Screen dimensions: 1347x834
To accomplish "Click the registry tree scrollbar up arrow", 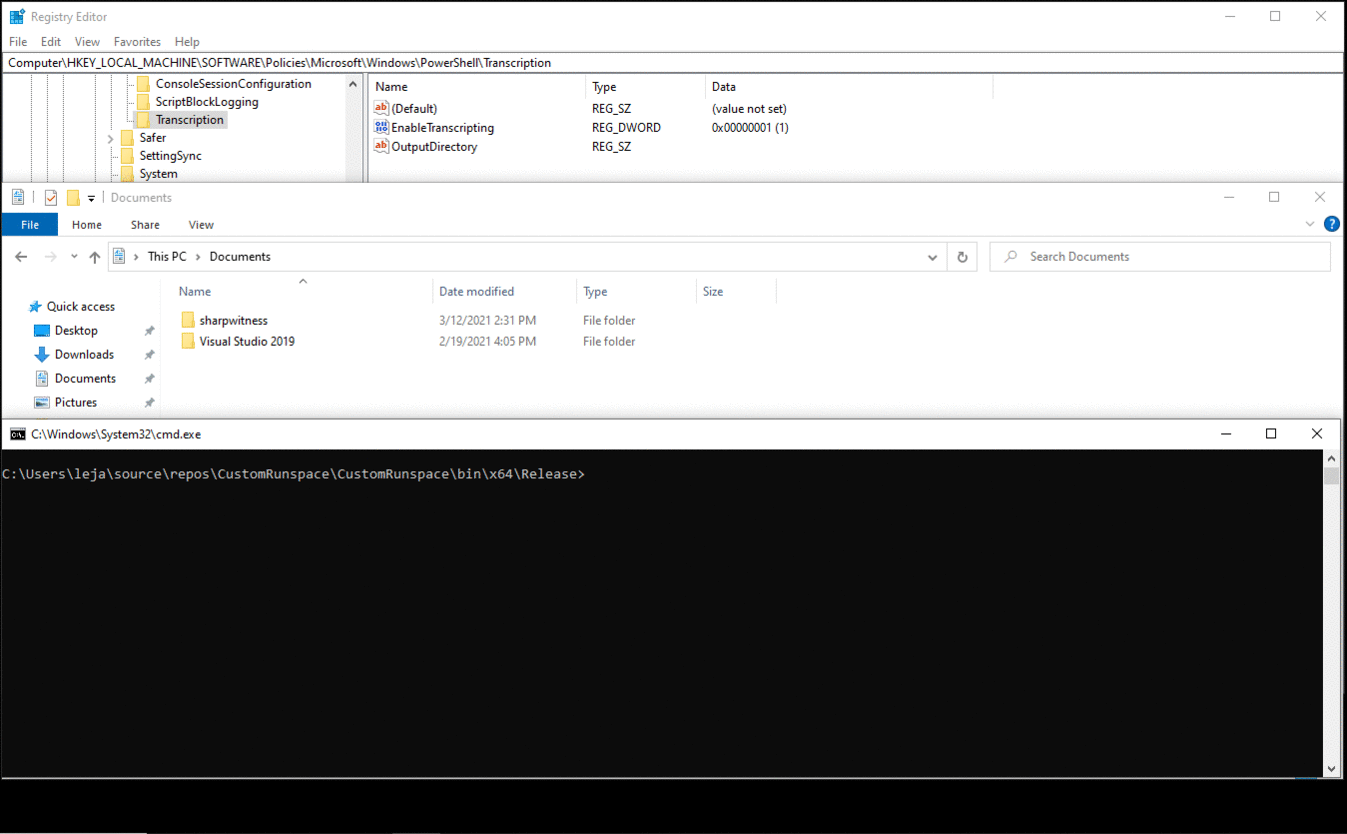I will click(353, 84).
